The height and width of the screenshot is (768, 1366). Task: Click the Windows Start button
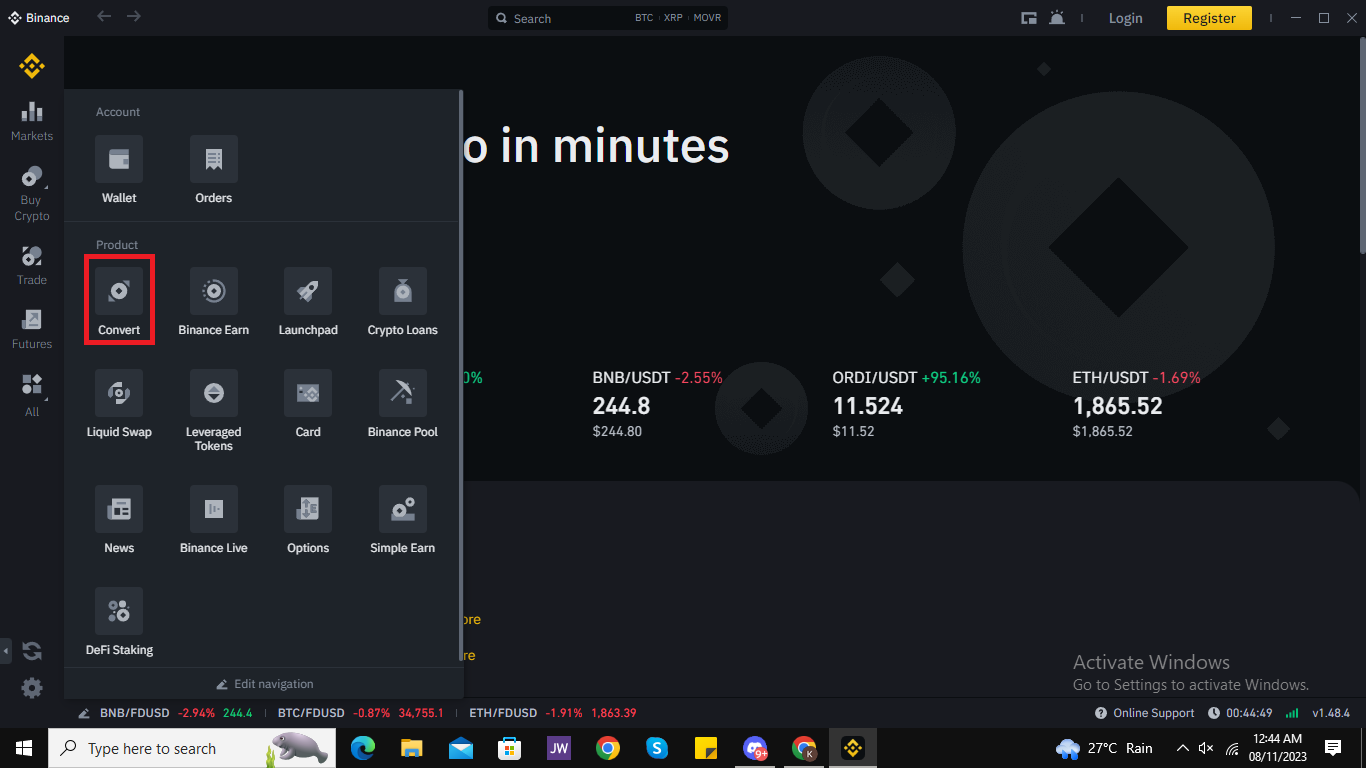[x=23, y=748]
